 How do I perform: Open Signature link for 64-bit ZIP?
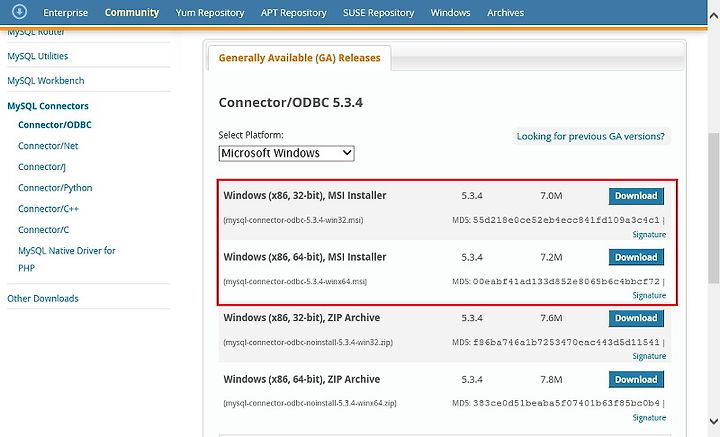pos(649,418)
